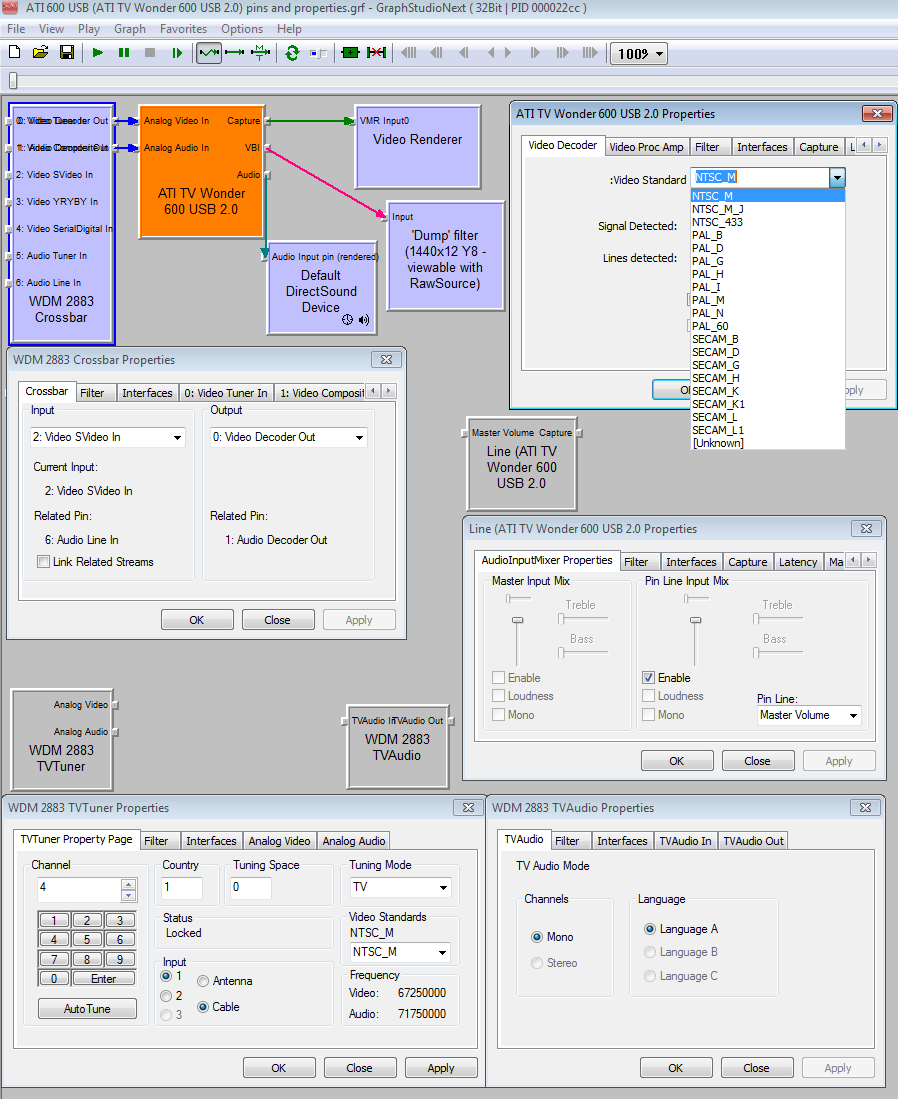Screen dimensions: 898x1099
Task: Open the Options menu
Action: pos(242,29)
